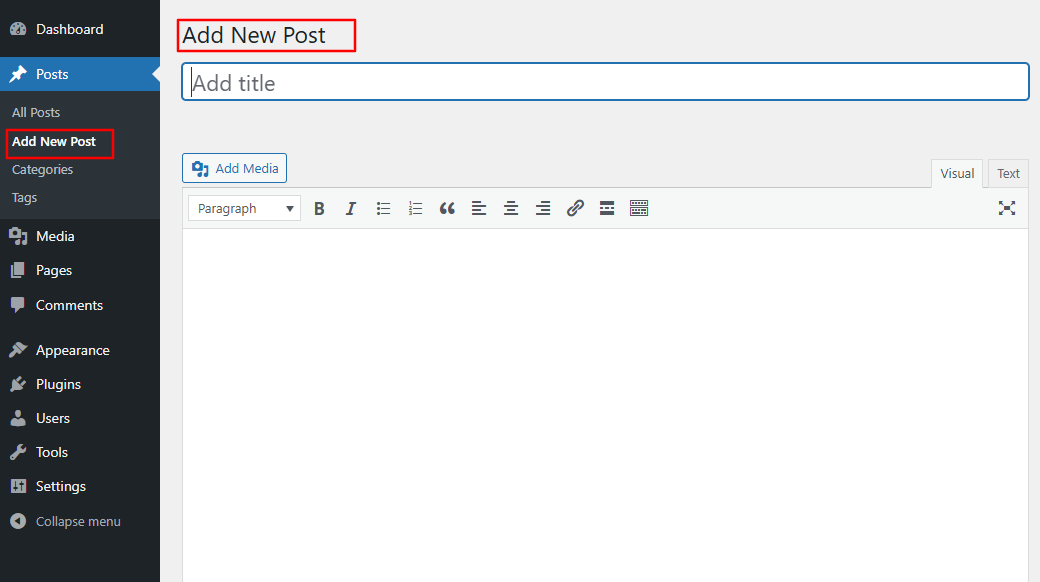Click the Comments speech bubble icon

click(x=18, y=305)
